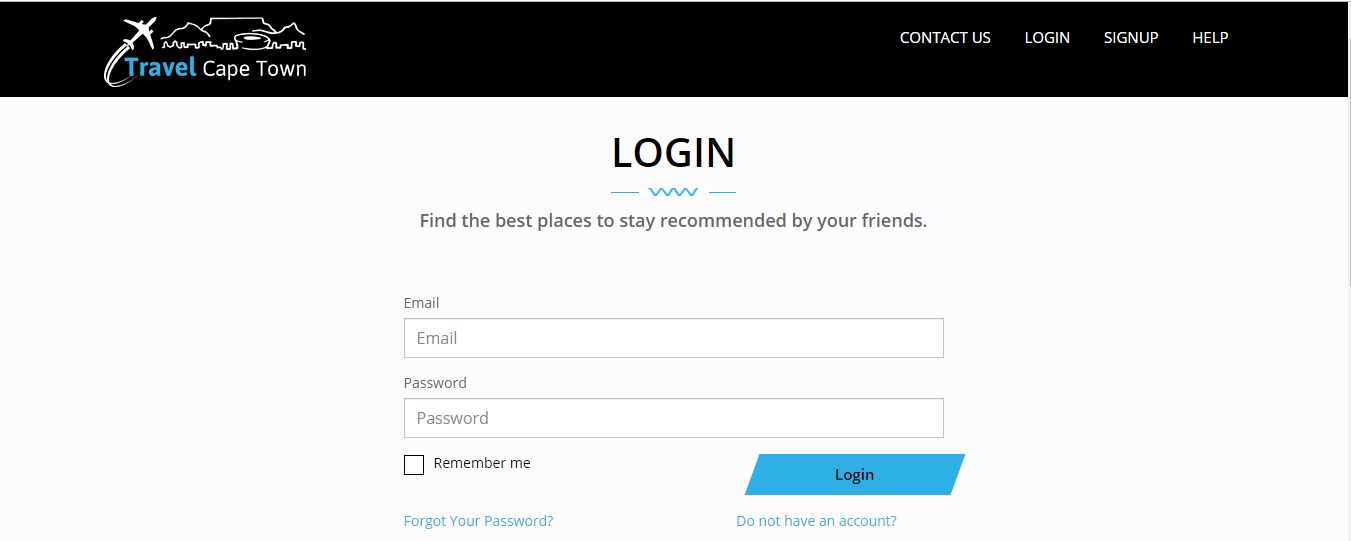Click the Table Mountain skyline logo graphic
This screenshot has height=541, width=1351.
pyautogui.click(x=232, y=36)
